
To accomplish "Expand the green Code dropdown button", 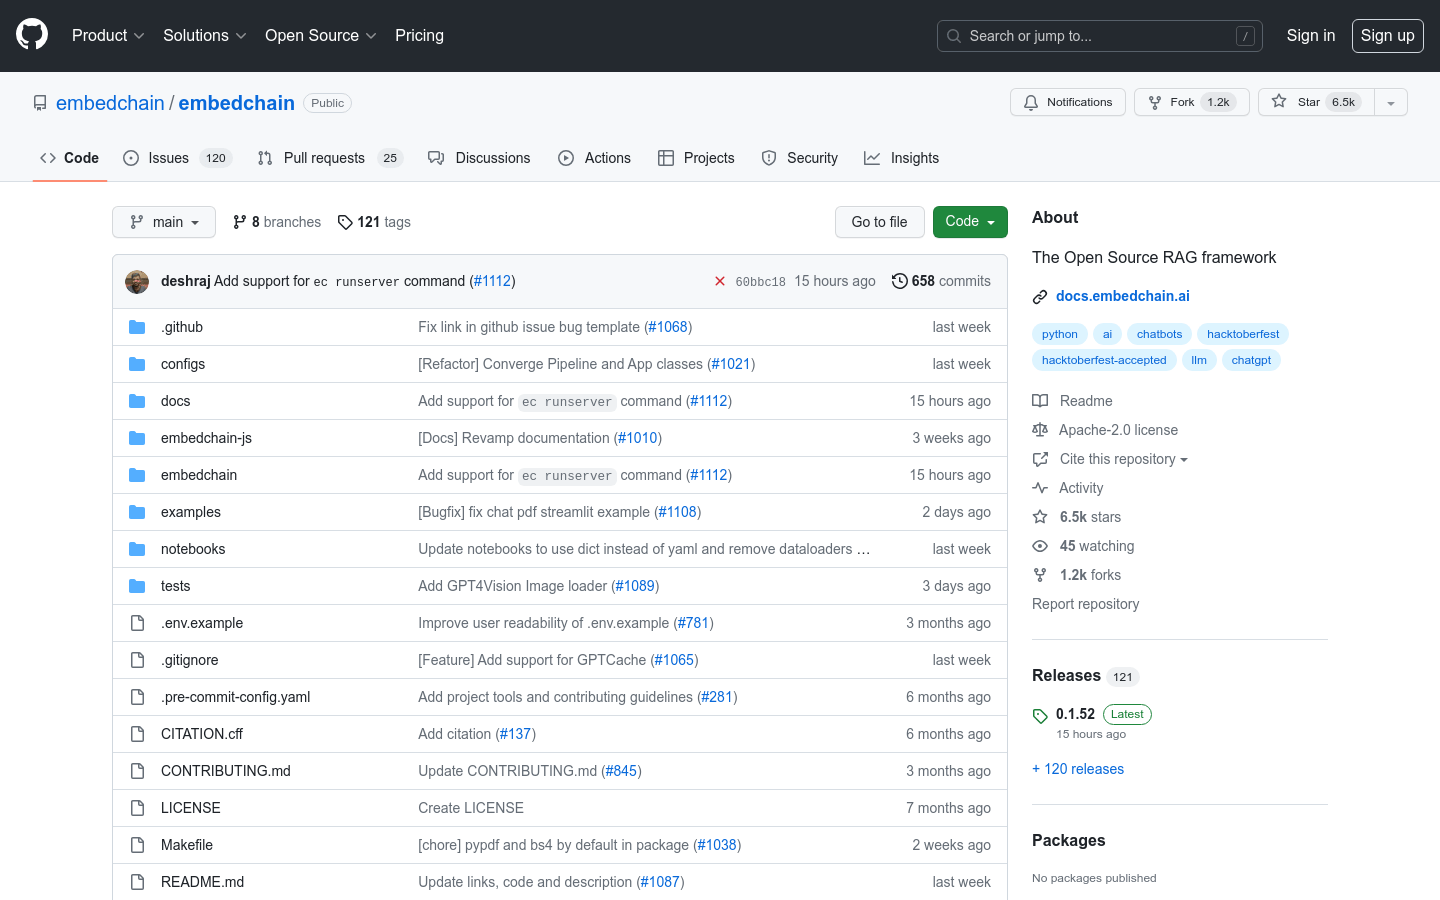I will (970, 222).
